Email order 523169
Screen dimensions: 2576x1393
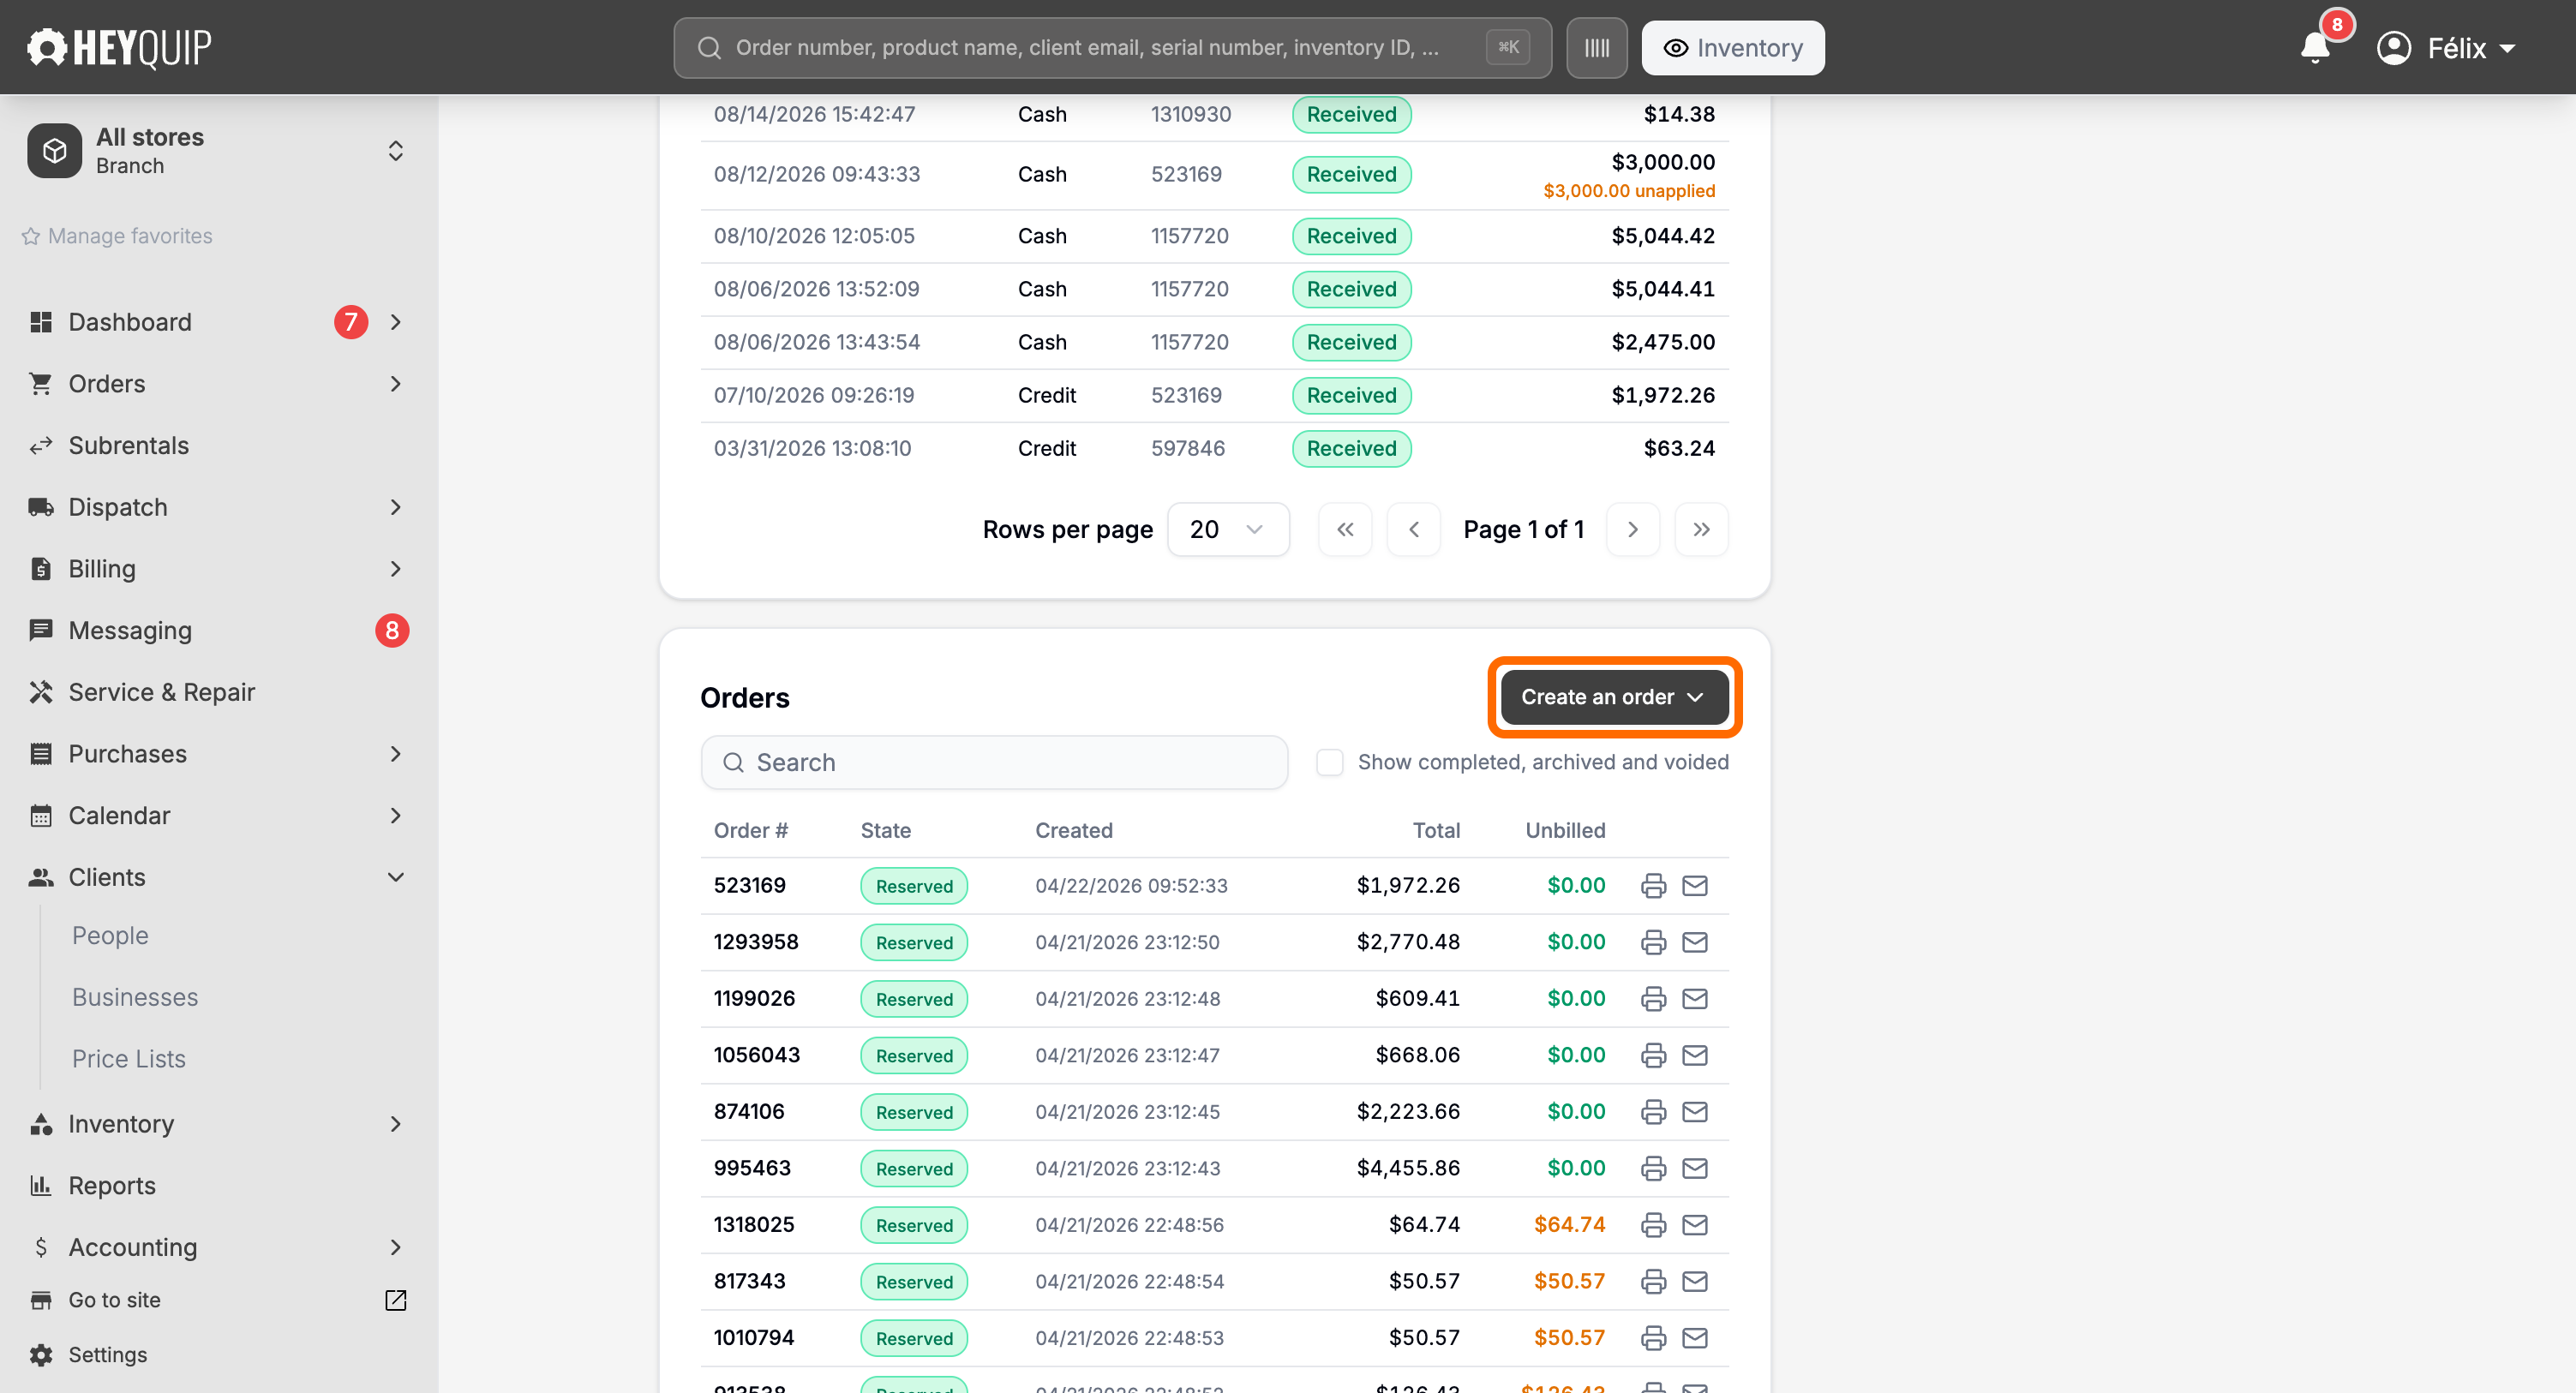pos(1694,885)
